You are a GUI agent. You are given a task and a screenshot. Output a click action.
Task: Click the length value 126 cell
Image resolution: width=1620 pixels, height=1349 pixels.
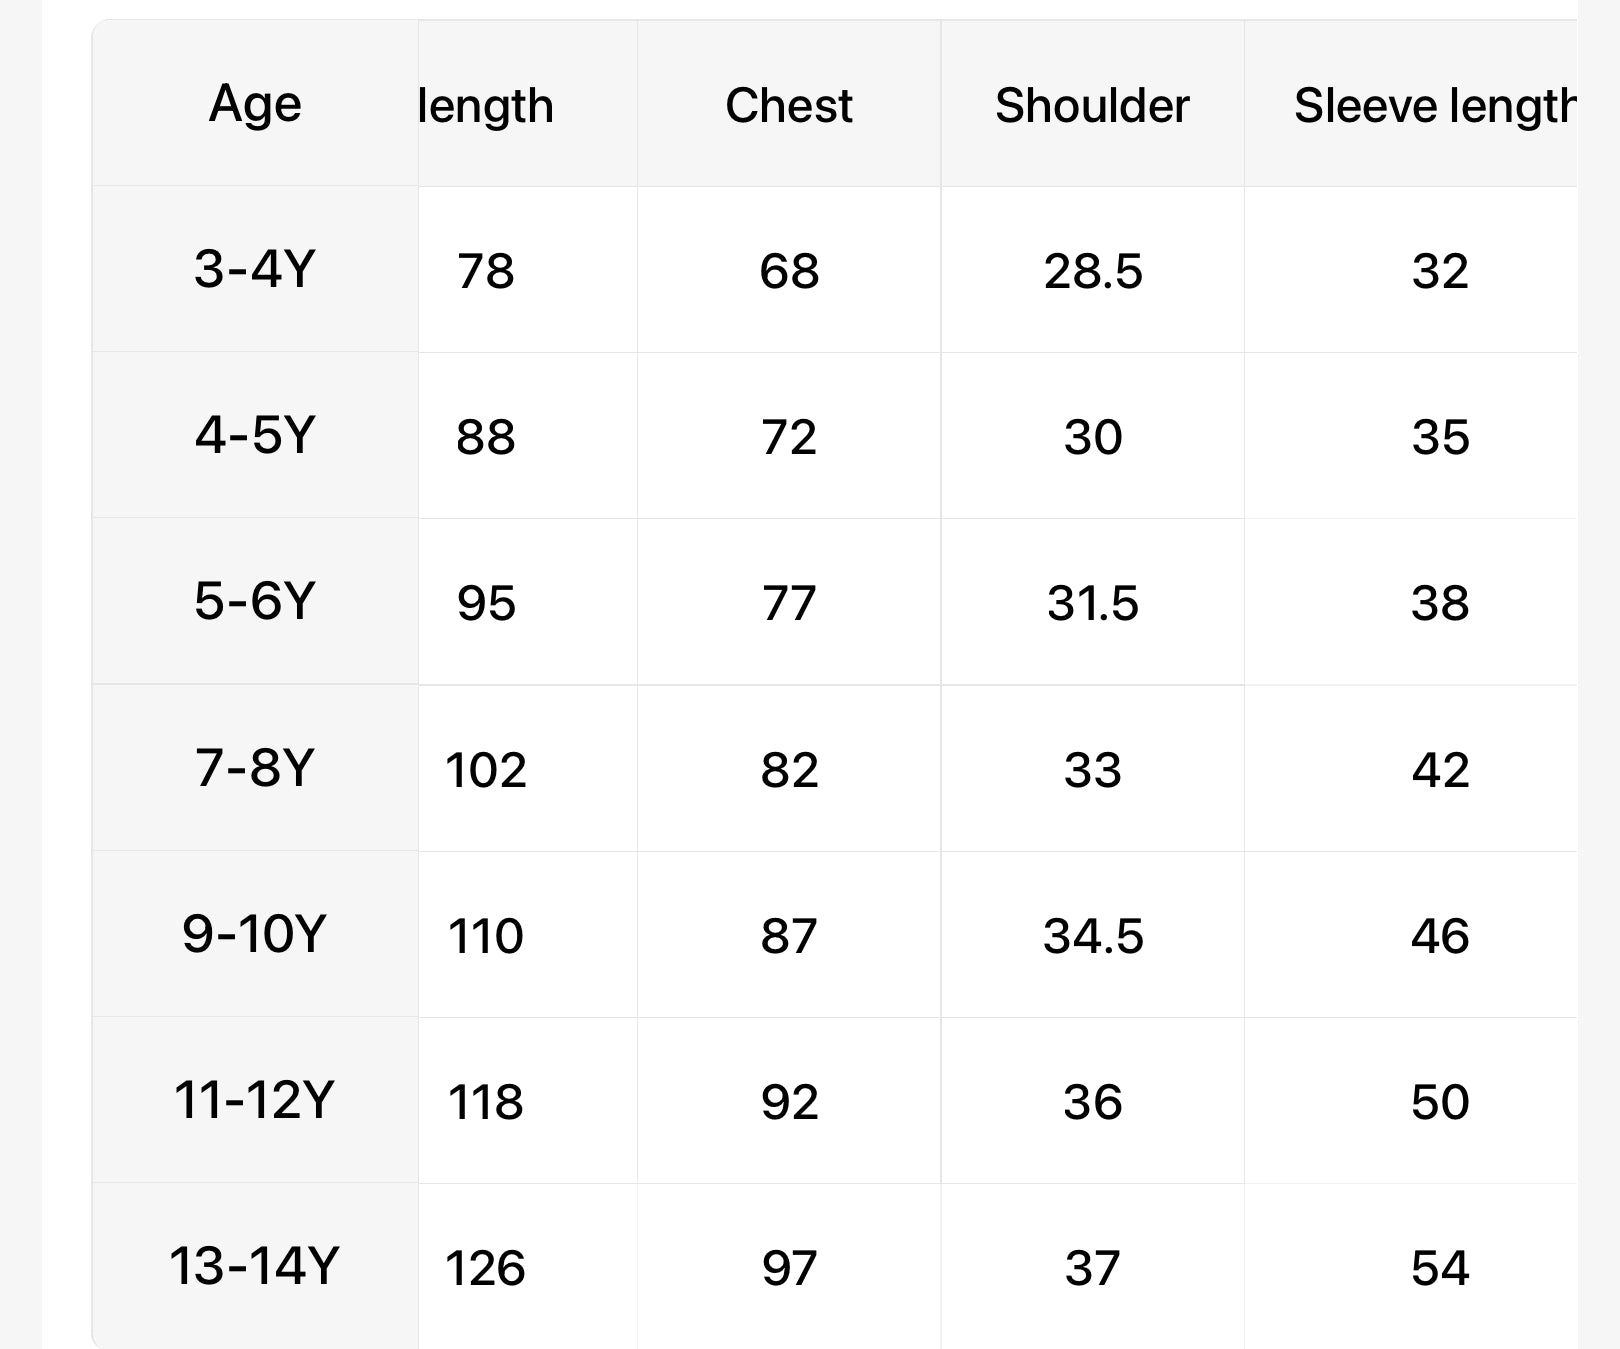(486, 1268)
